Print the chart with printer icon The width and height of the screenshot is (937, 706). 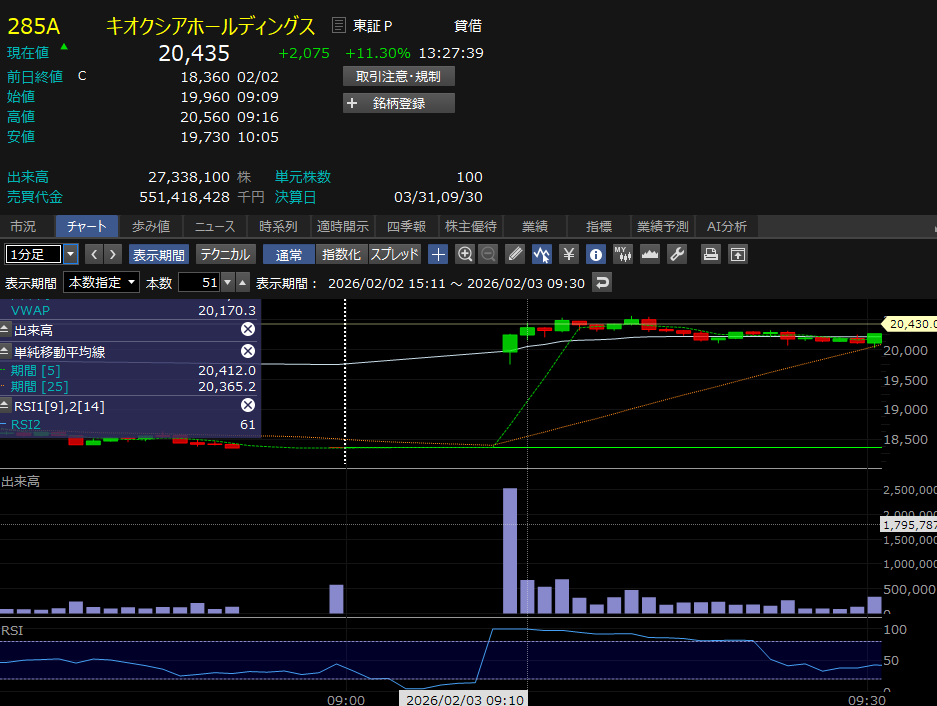pyautogui.click(x=710, y=254)
